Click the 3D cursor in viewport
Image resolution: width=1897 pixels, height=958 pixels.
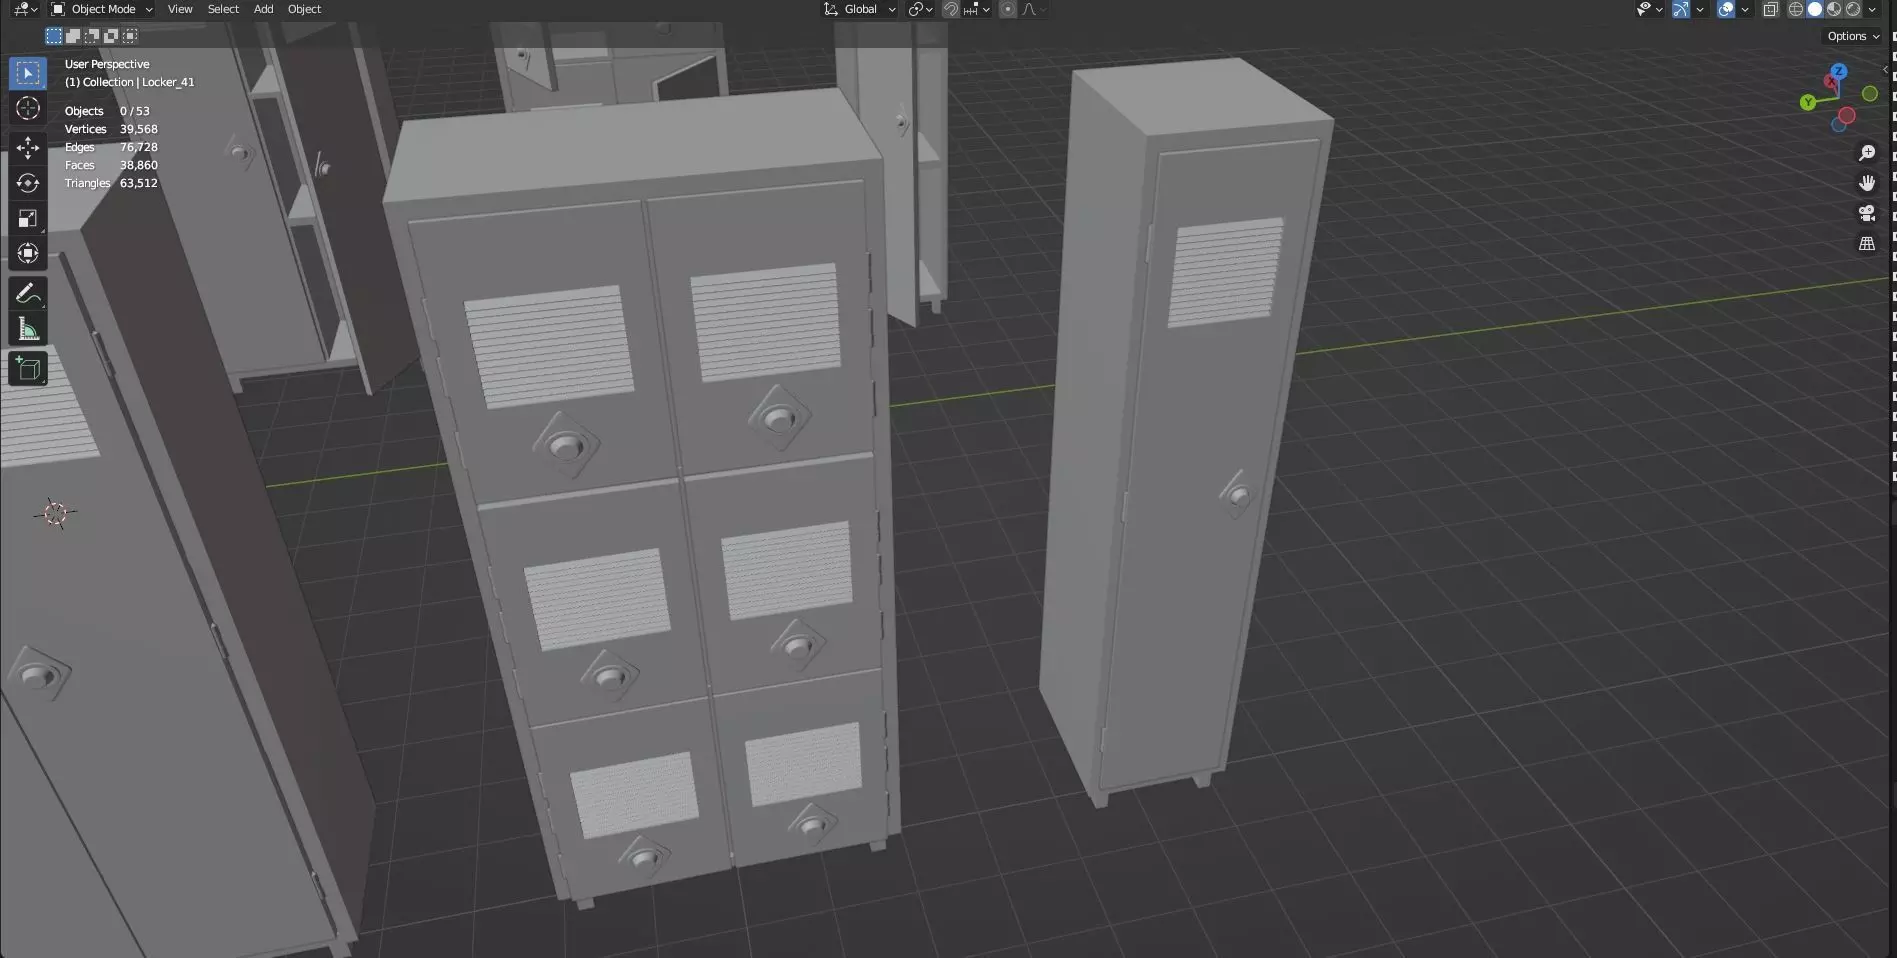pos(55,514)
